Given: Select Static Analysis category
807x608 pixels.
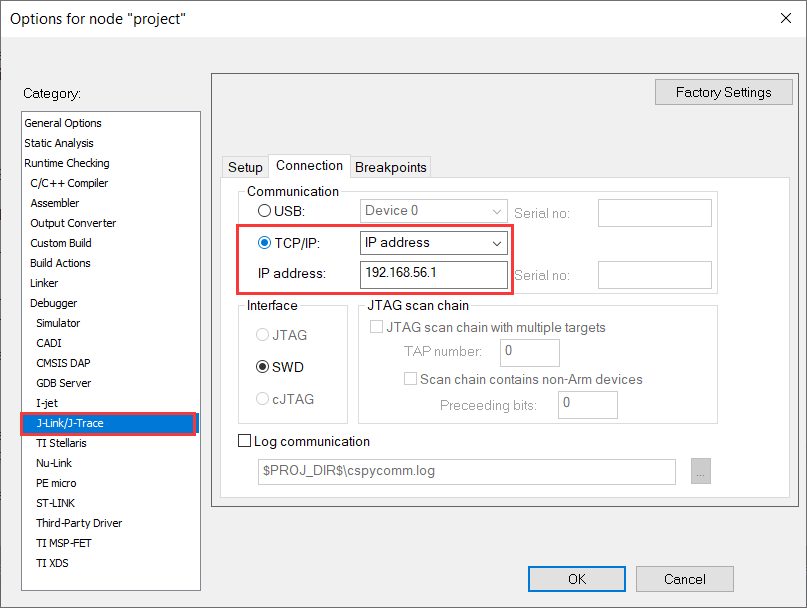Looking at the screenshot, I should (59, 143).
